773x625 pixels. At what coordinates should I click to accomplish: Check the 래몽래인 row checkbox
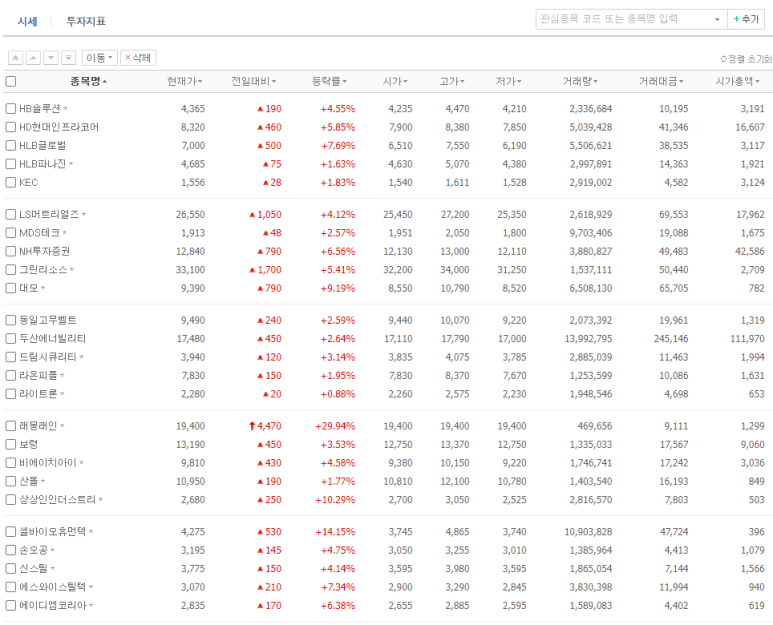point(10,426)
